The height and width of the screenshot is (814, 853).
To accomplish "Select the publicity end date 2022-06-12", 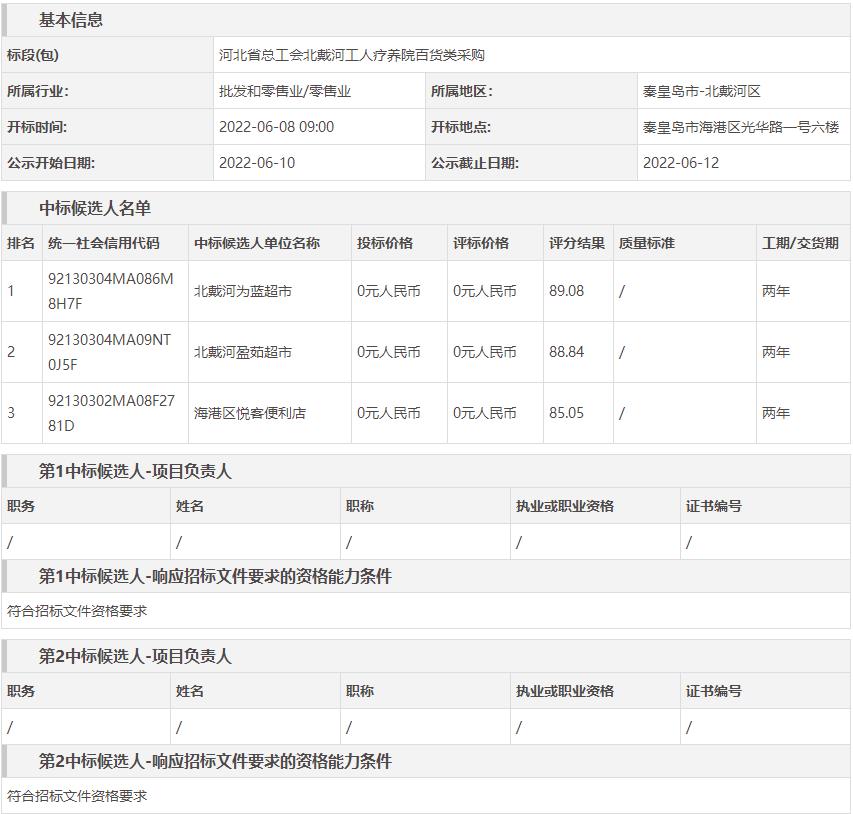I will [680, 163].
